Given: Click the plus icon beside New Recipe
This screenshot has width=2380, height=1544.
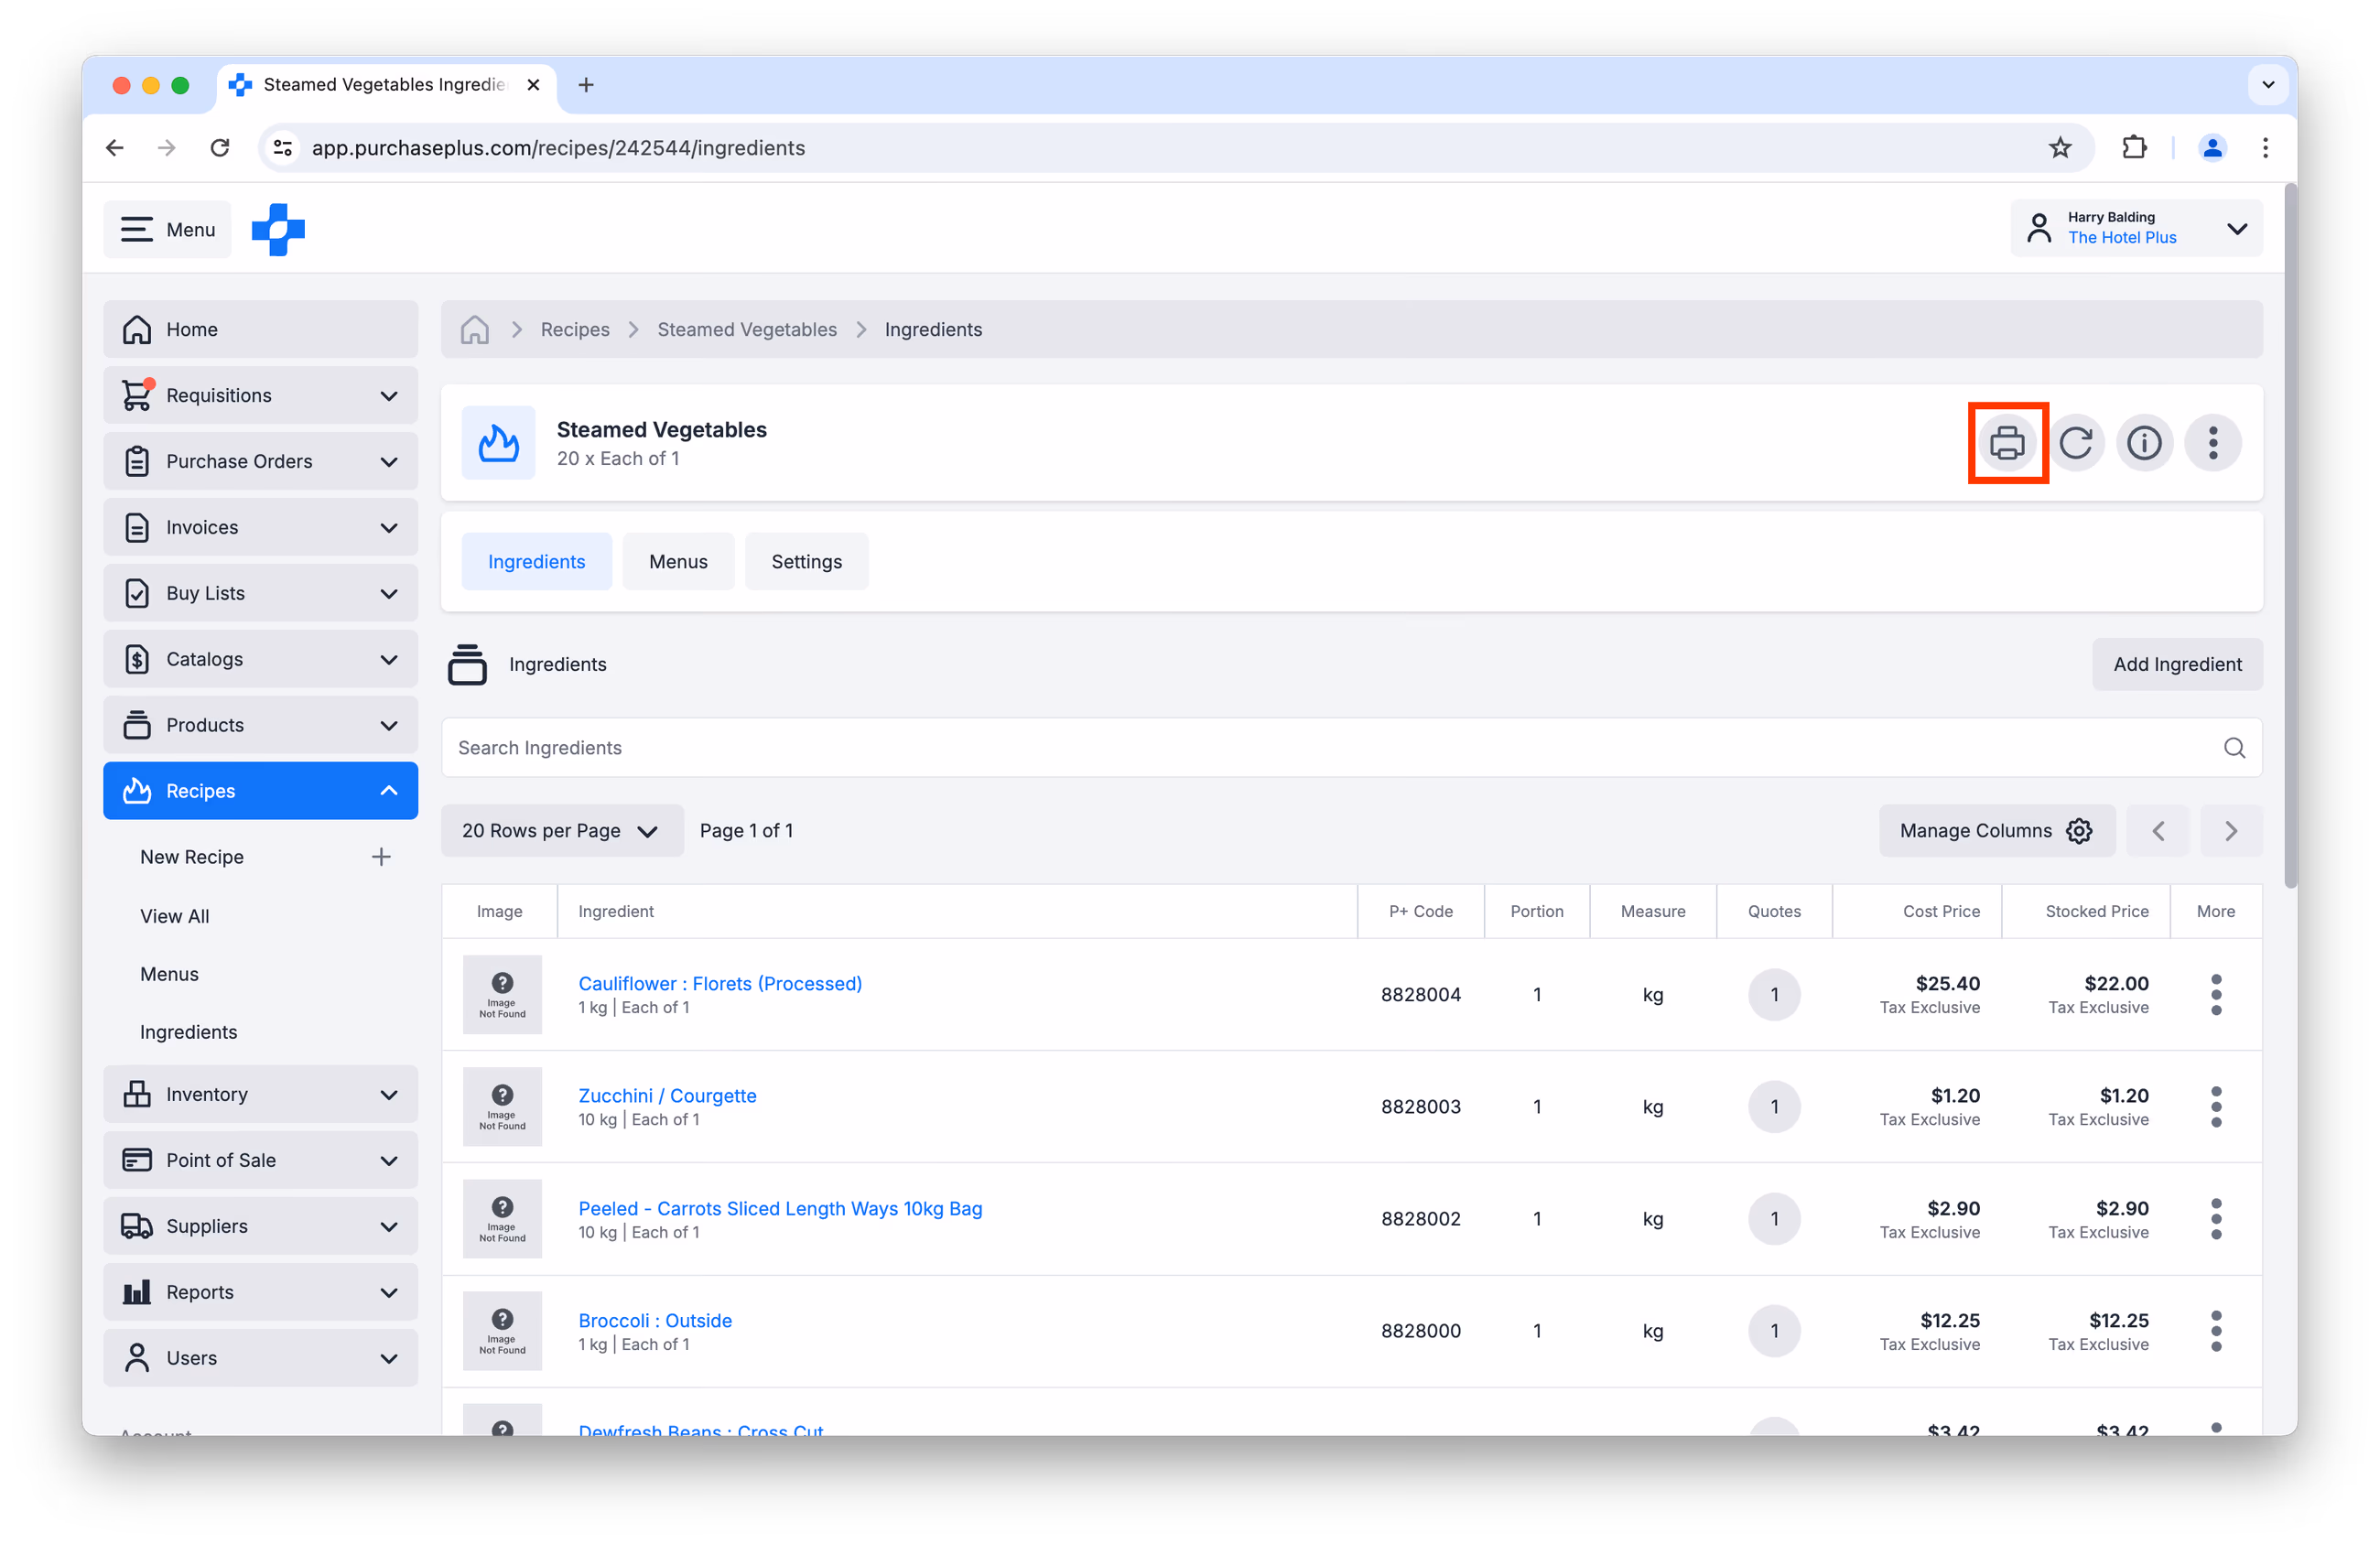Looking at the screenshot, I should point(381,857).
